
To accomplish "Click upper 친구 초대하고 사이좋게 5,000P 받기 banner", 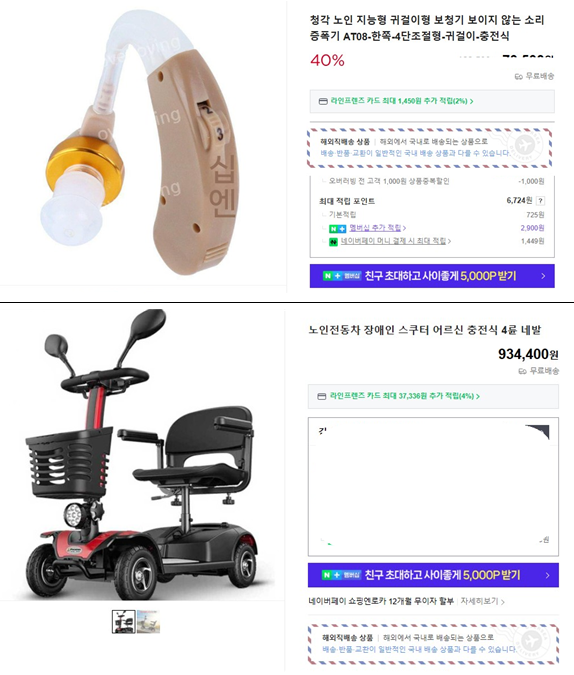I will coord(432,276).
